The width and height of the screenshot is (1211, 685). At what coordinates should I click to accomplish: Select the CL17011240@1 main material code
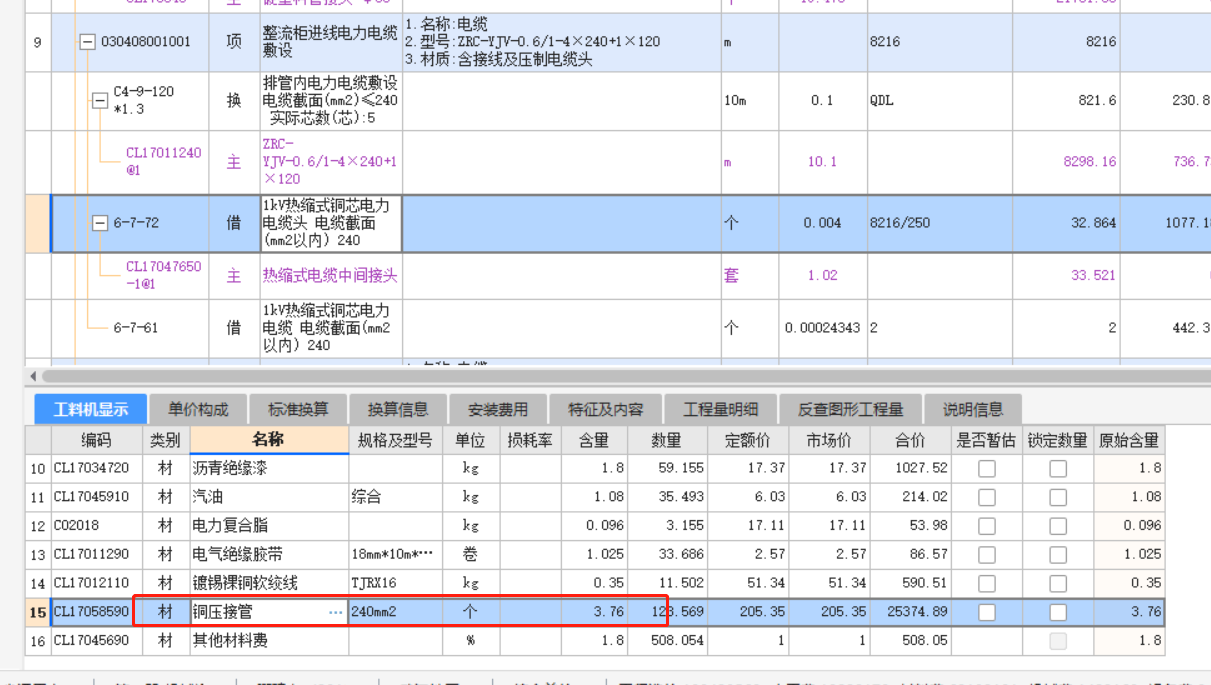point(163,162)
